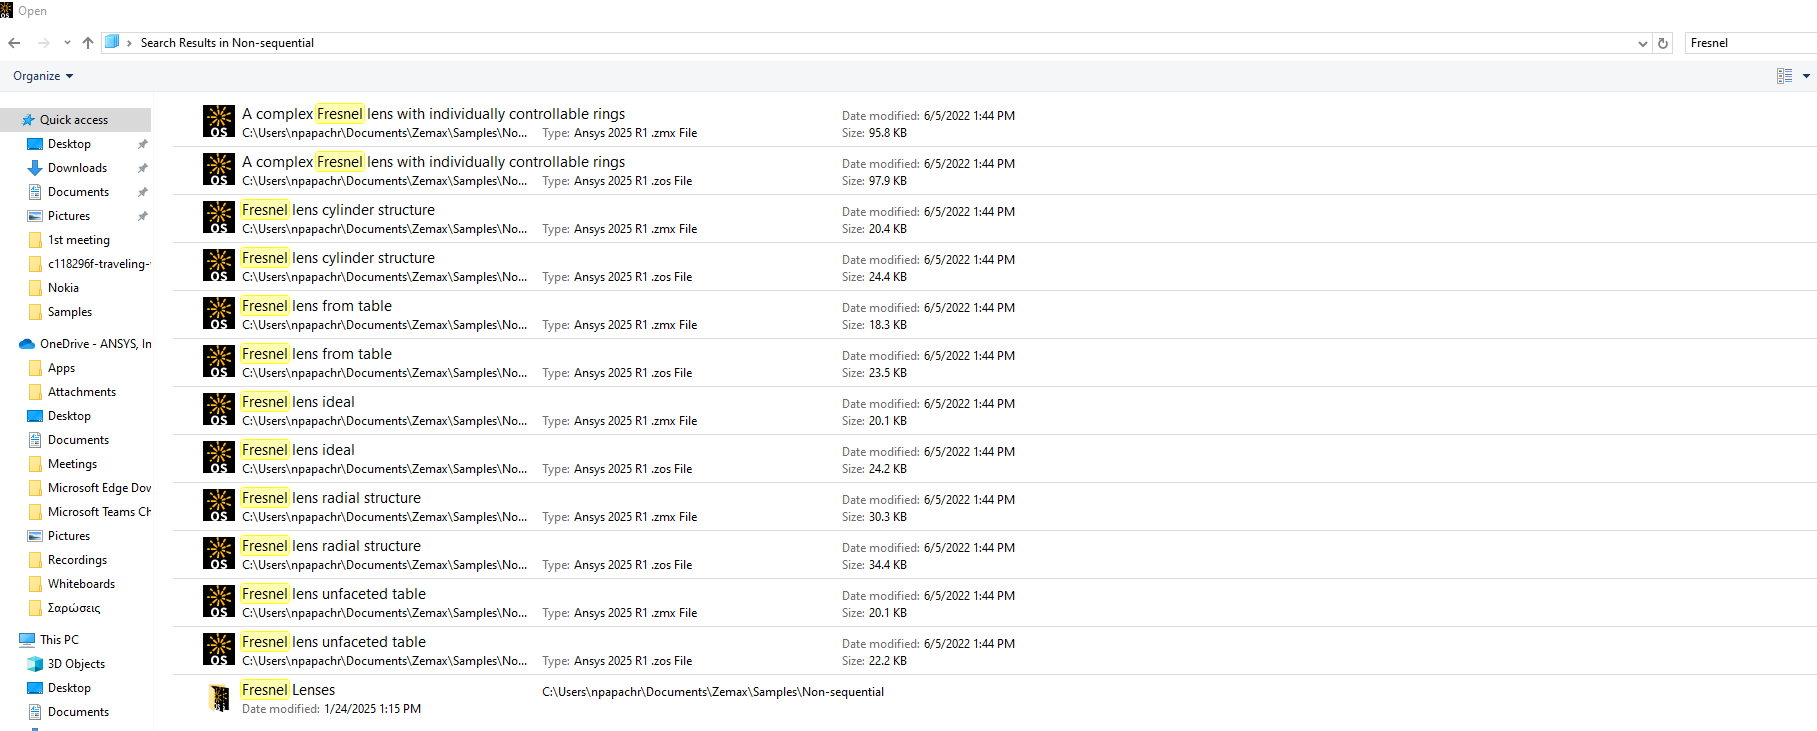Viewport: 1817px width, 731px height.
Task: Open pinned Pictures under Quick access
Action: click(69, 216)
